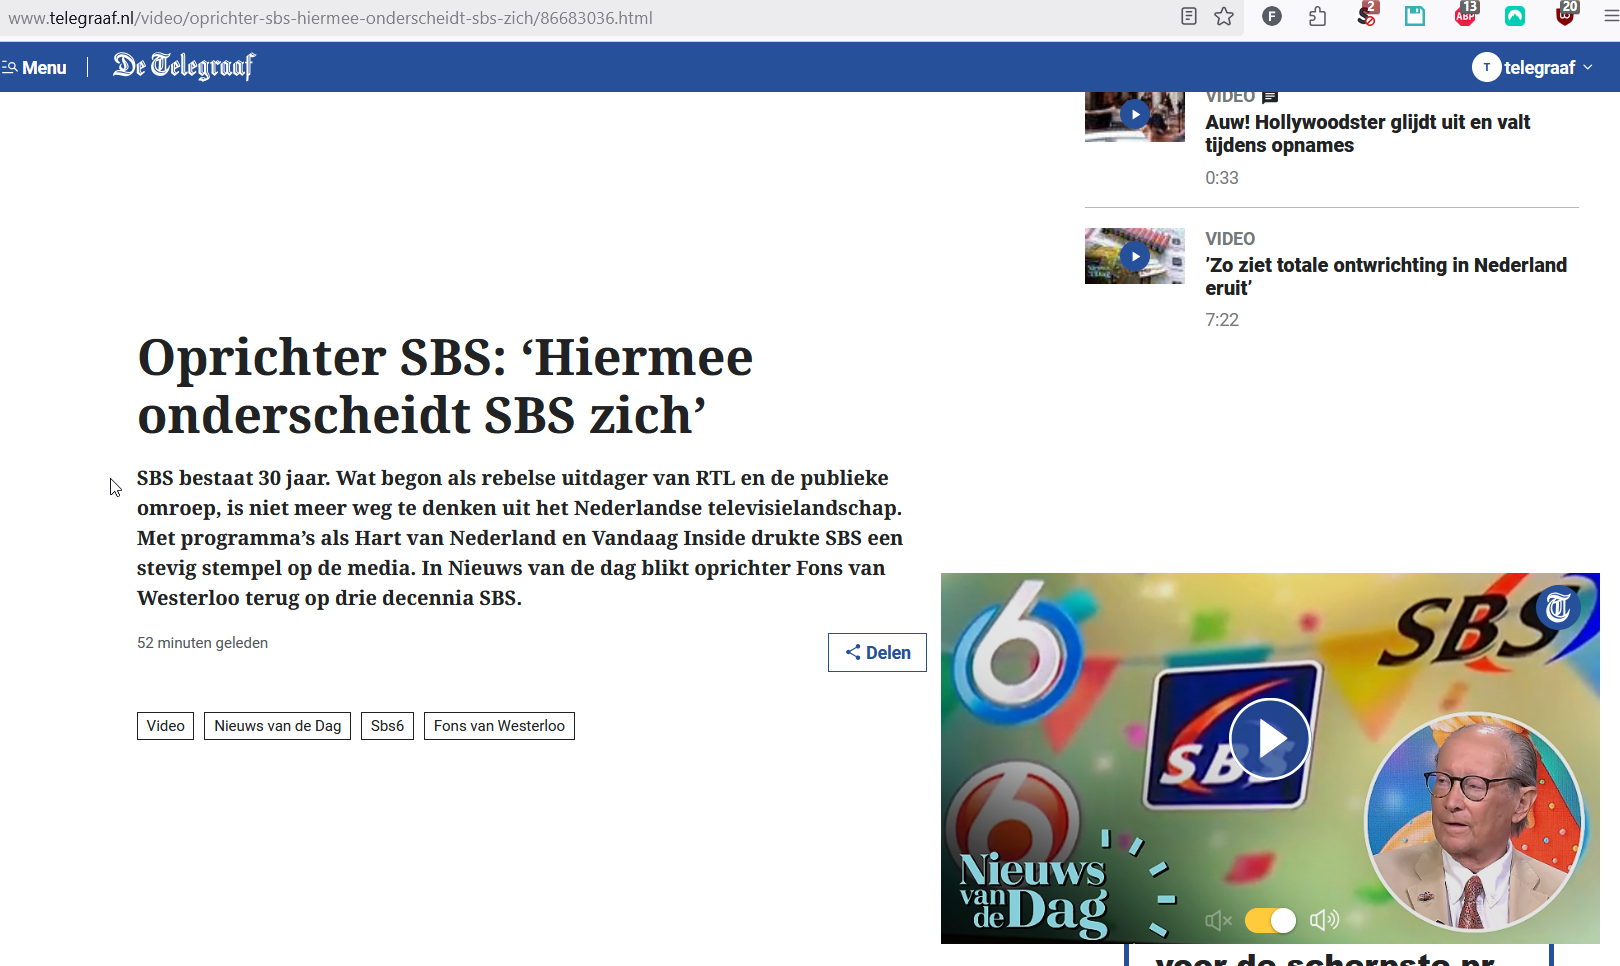This screenshot has width=1620, height=966.
Task: Open the uBlock shield extension showing 20
Action: (1566, 14)
